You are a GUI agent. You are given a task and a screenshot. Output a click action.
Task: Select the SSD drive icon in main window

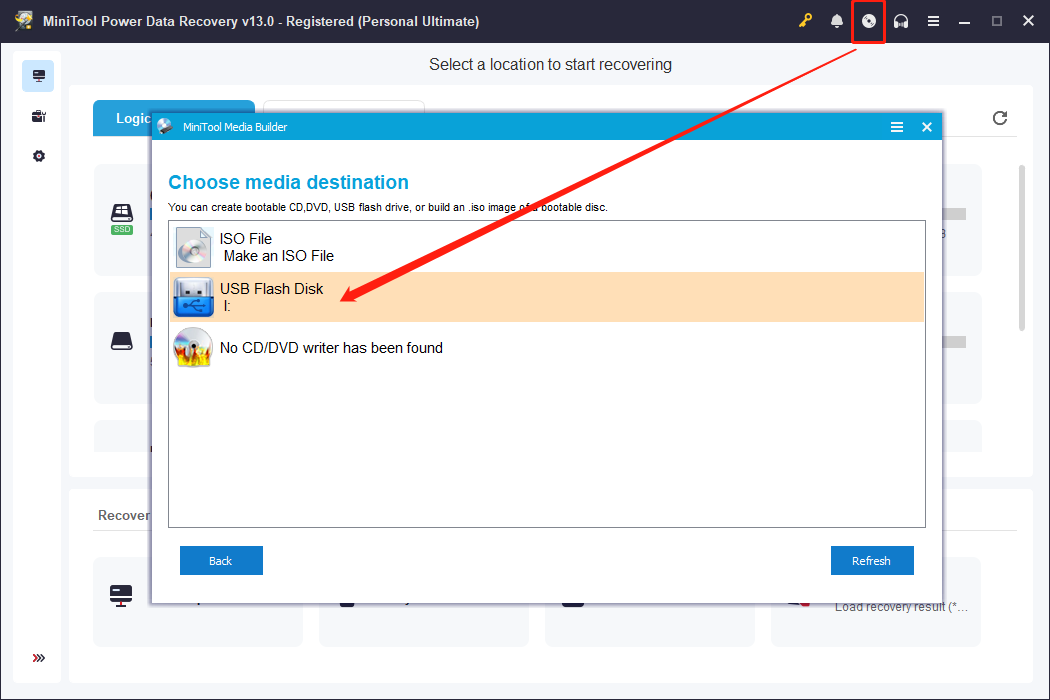pos(122,218)
